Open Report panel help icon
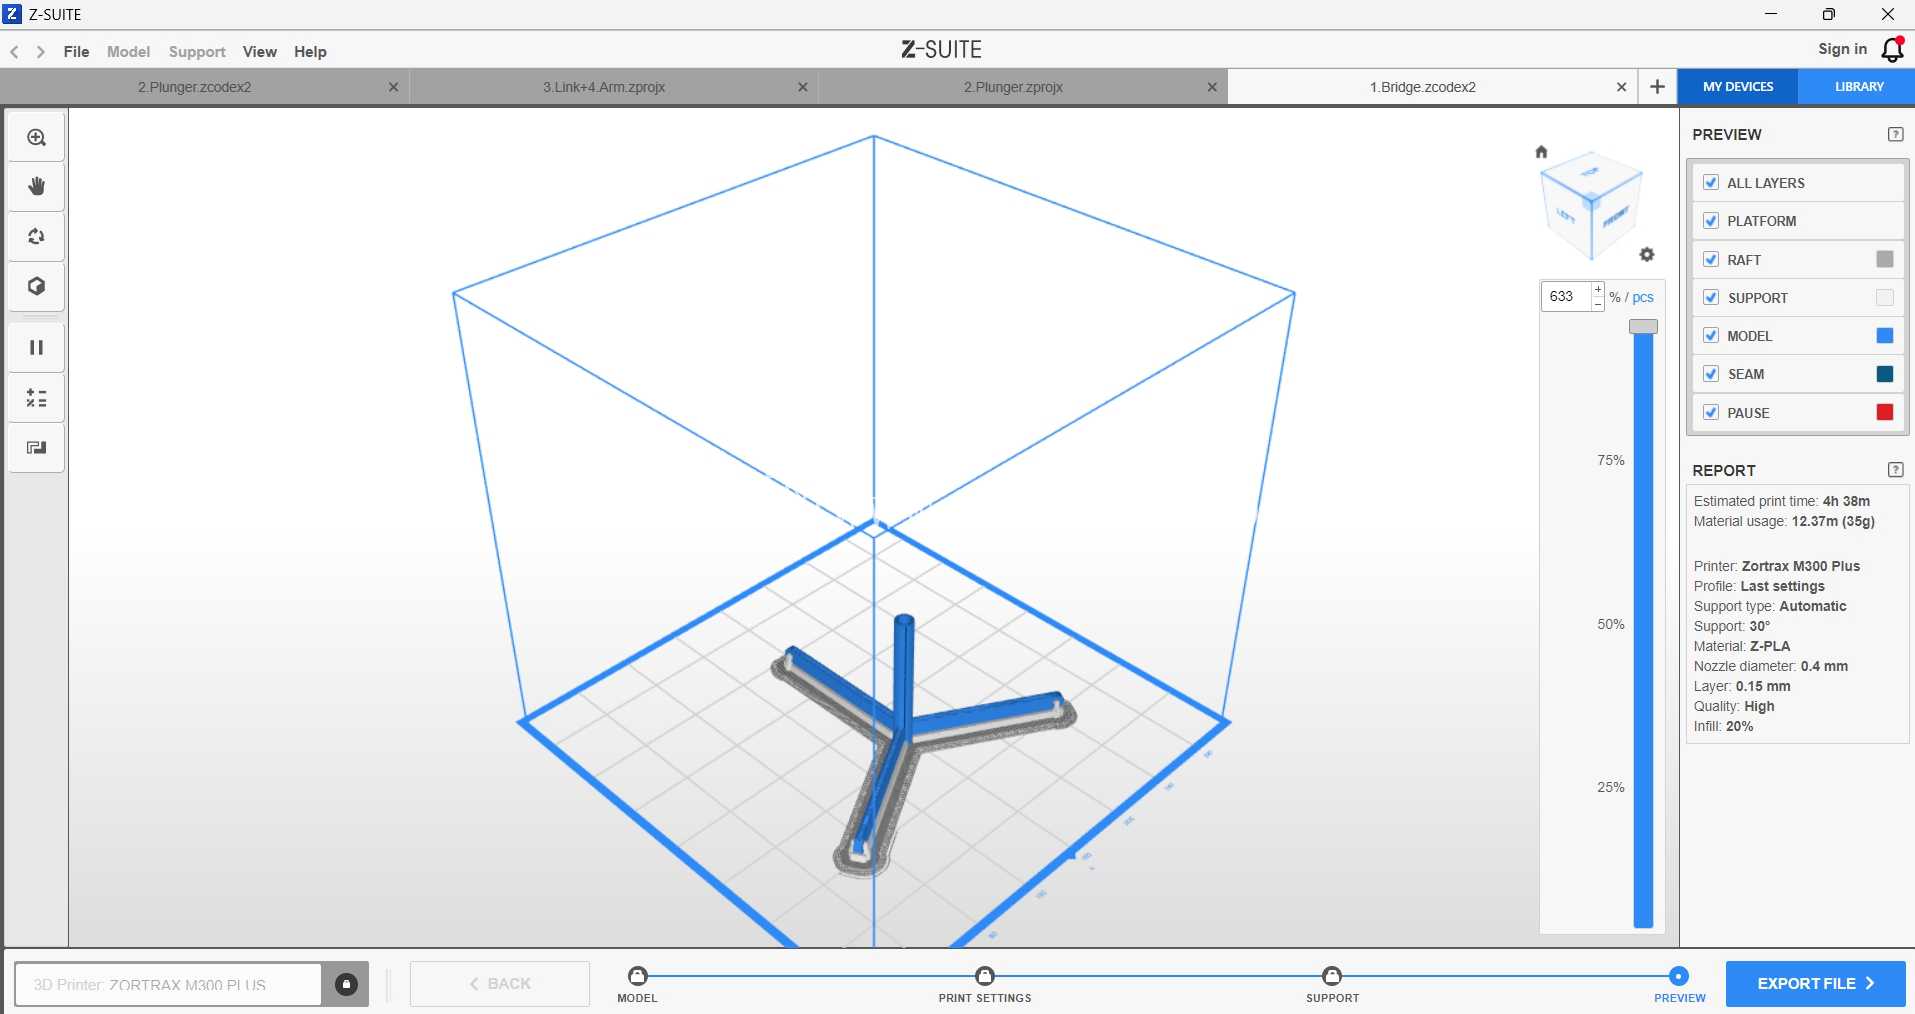 pos(1895,470)
